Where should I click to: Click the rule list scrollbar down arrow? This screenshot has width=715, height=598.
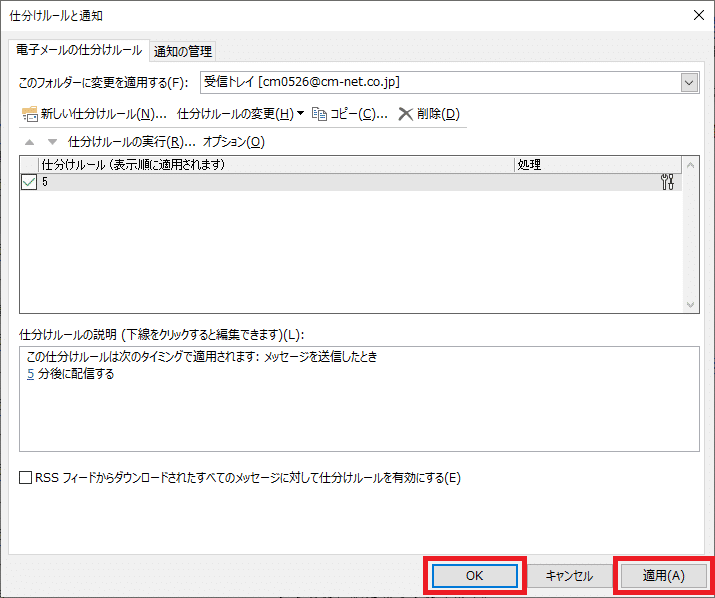click(690, 305)
